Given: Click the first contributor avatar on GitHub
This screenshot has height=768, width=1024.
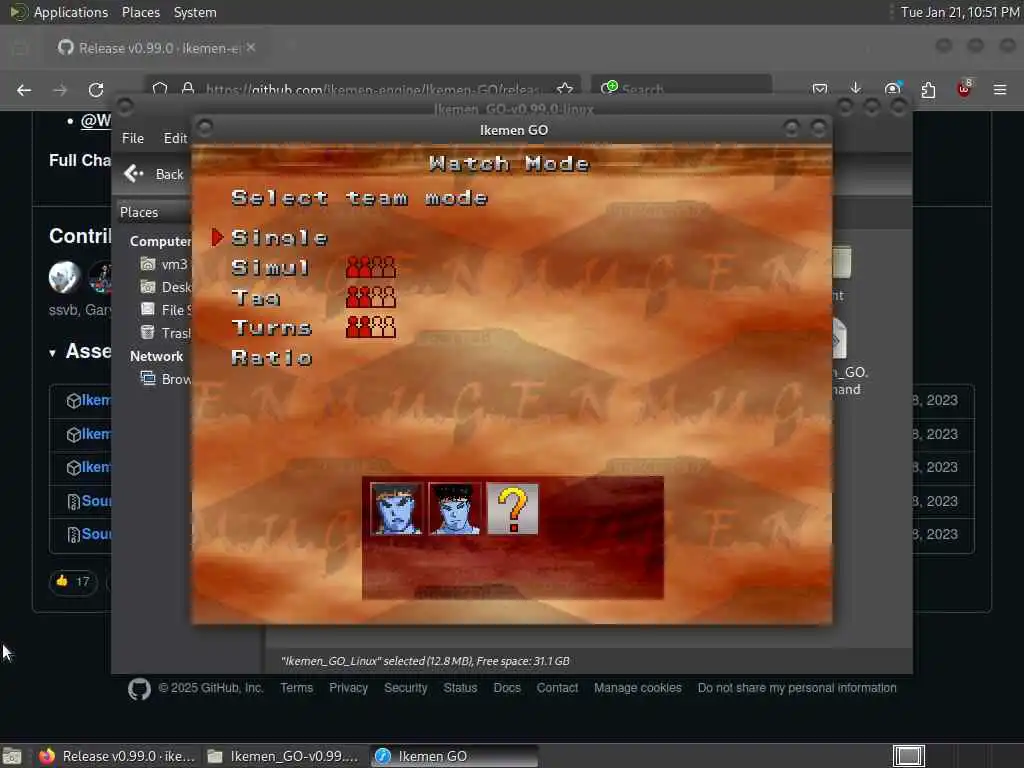Looking at the screenshot, I should click(x=65, y=276).
